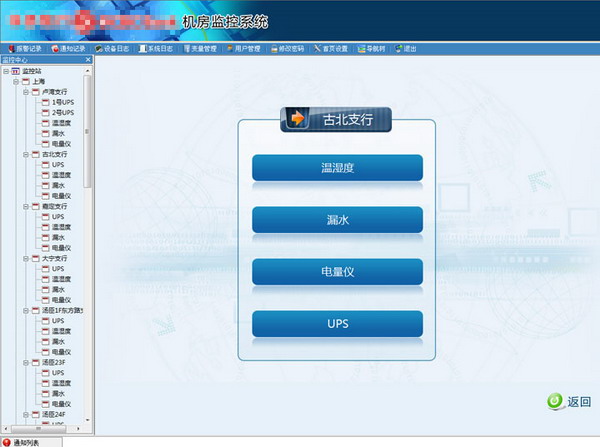
Task: Open 通知记录 notification records in toolbar
Action: (x=68, y=48)
